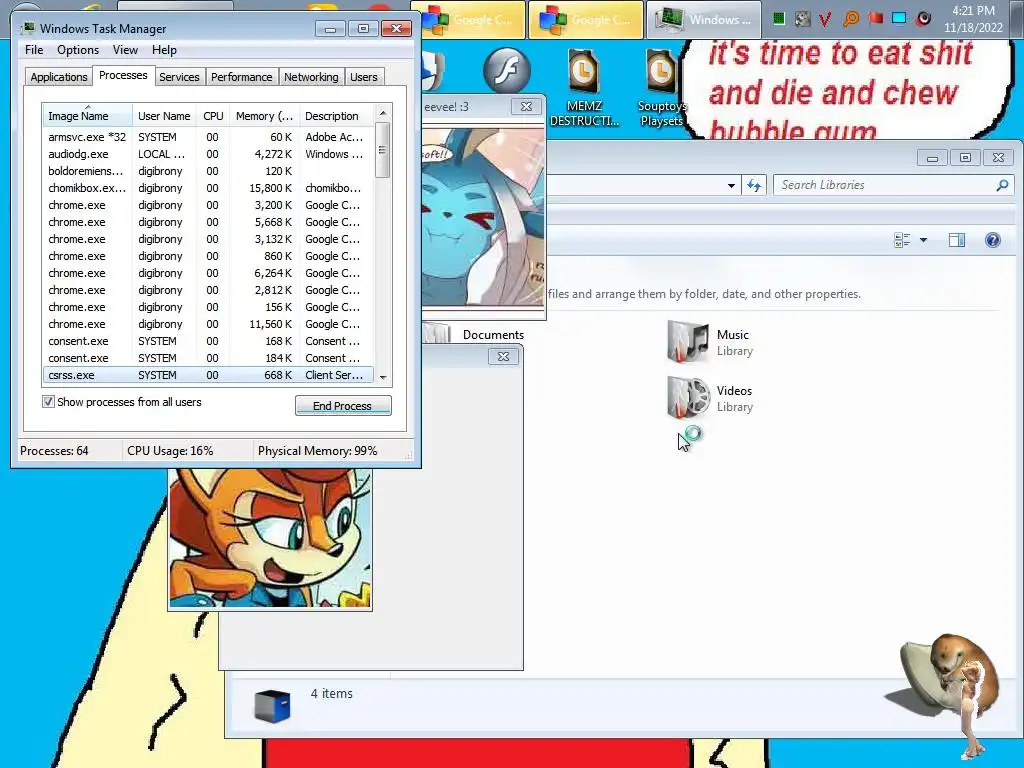
Task: Sort processes by CPU column
Action: (x=213, y=116)
